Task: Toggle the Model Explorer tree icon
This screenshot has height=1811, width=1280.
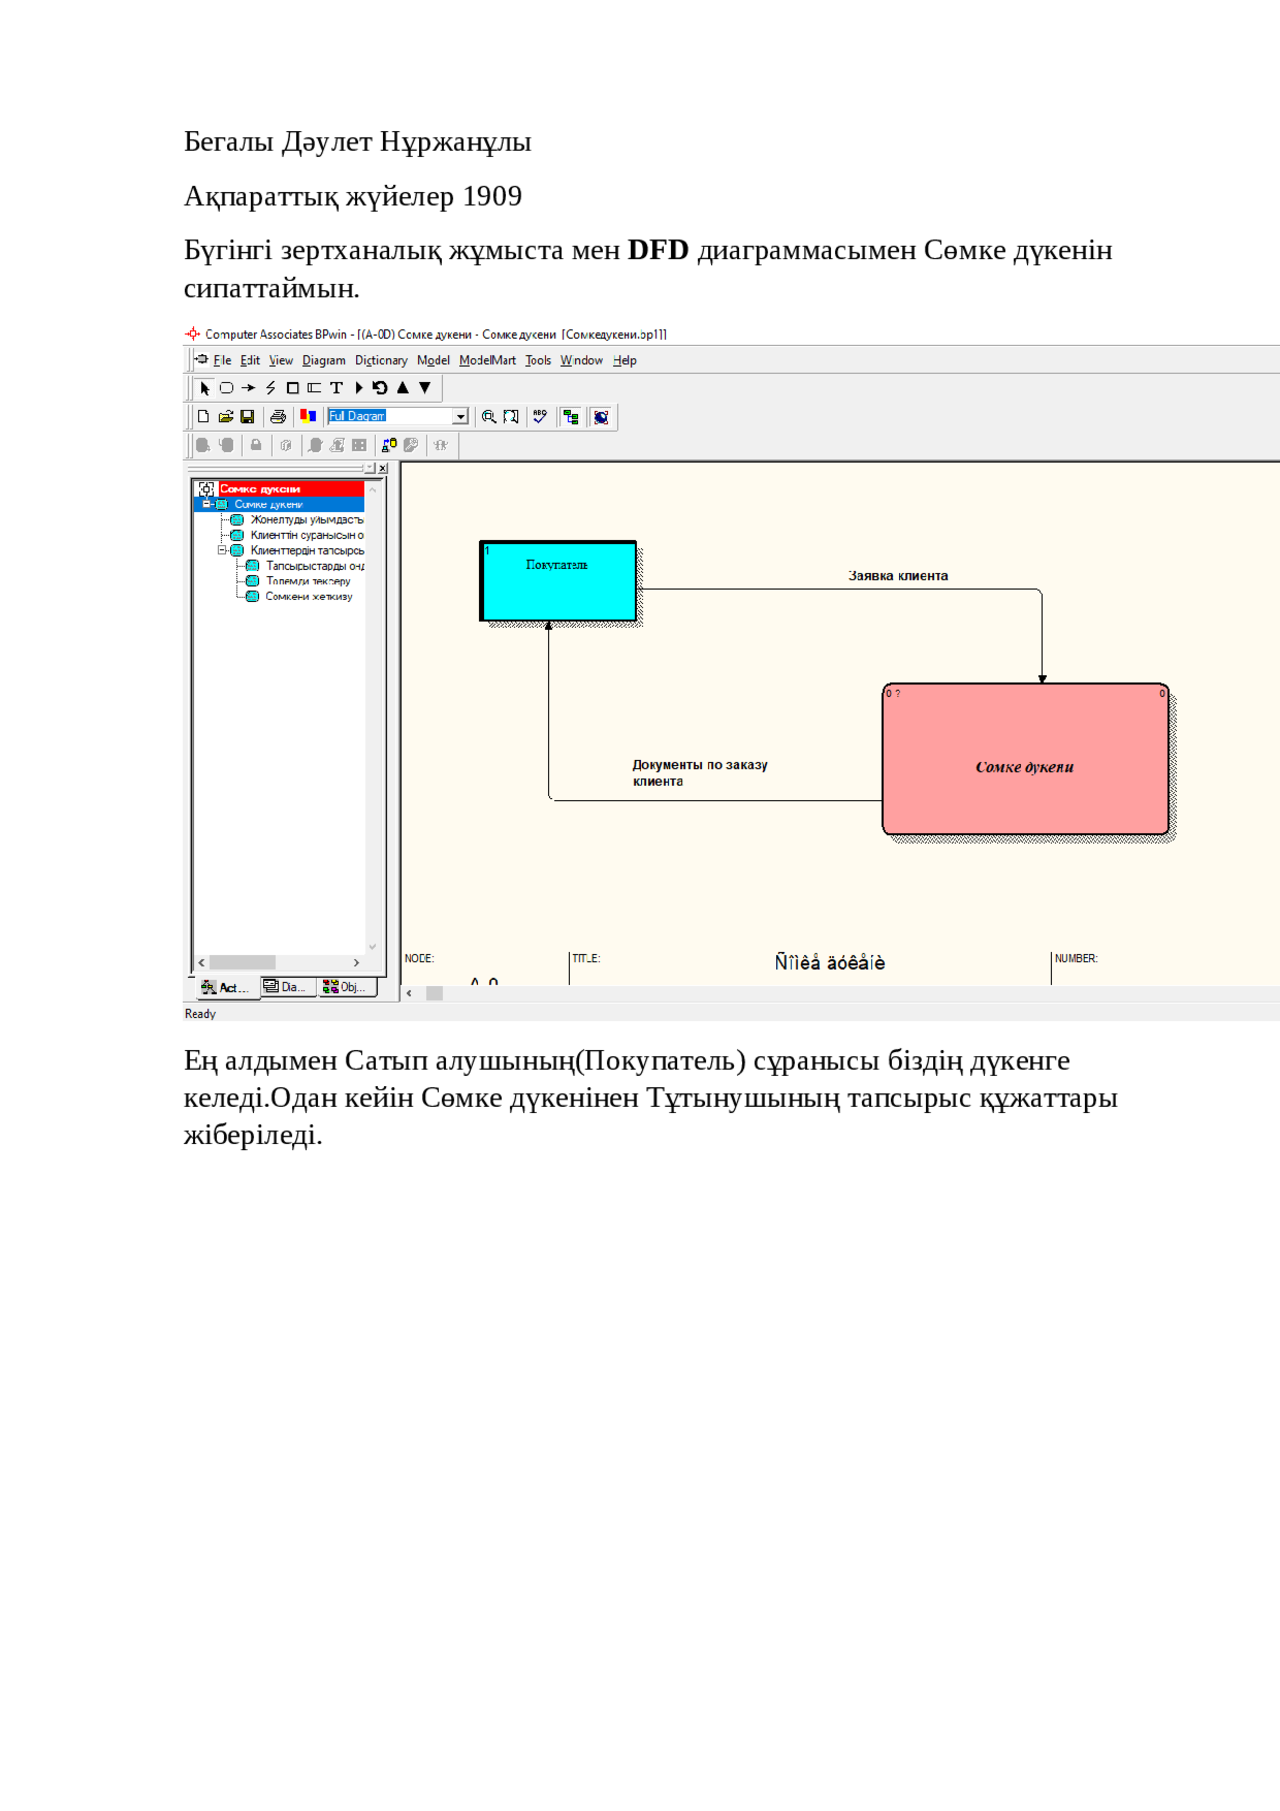Action: [x=571, y=417]
